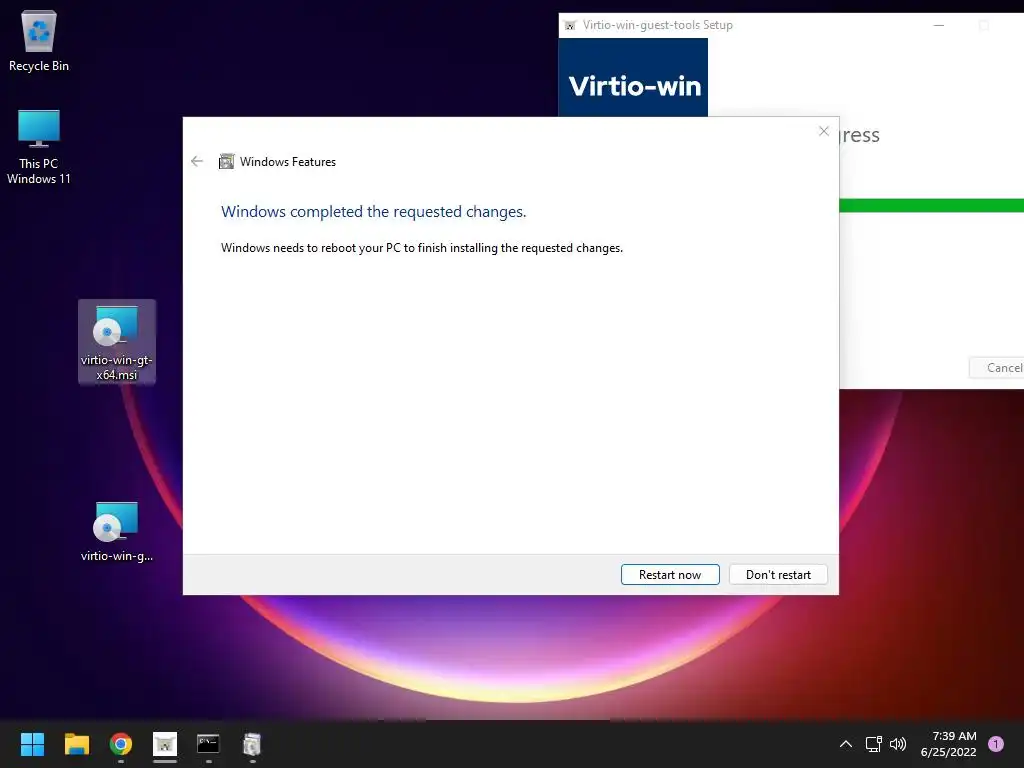1024x768 pixels.
Task: Select virtio-win-gt-x64.msi desktop file
Action: coord(116,341)
